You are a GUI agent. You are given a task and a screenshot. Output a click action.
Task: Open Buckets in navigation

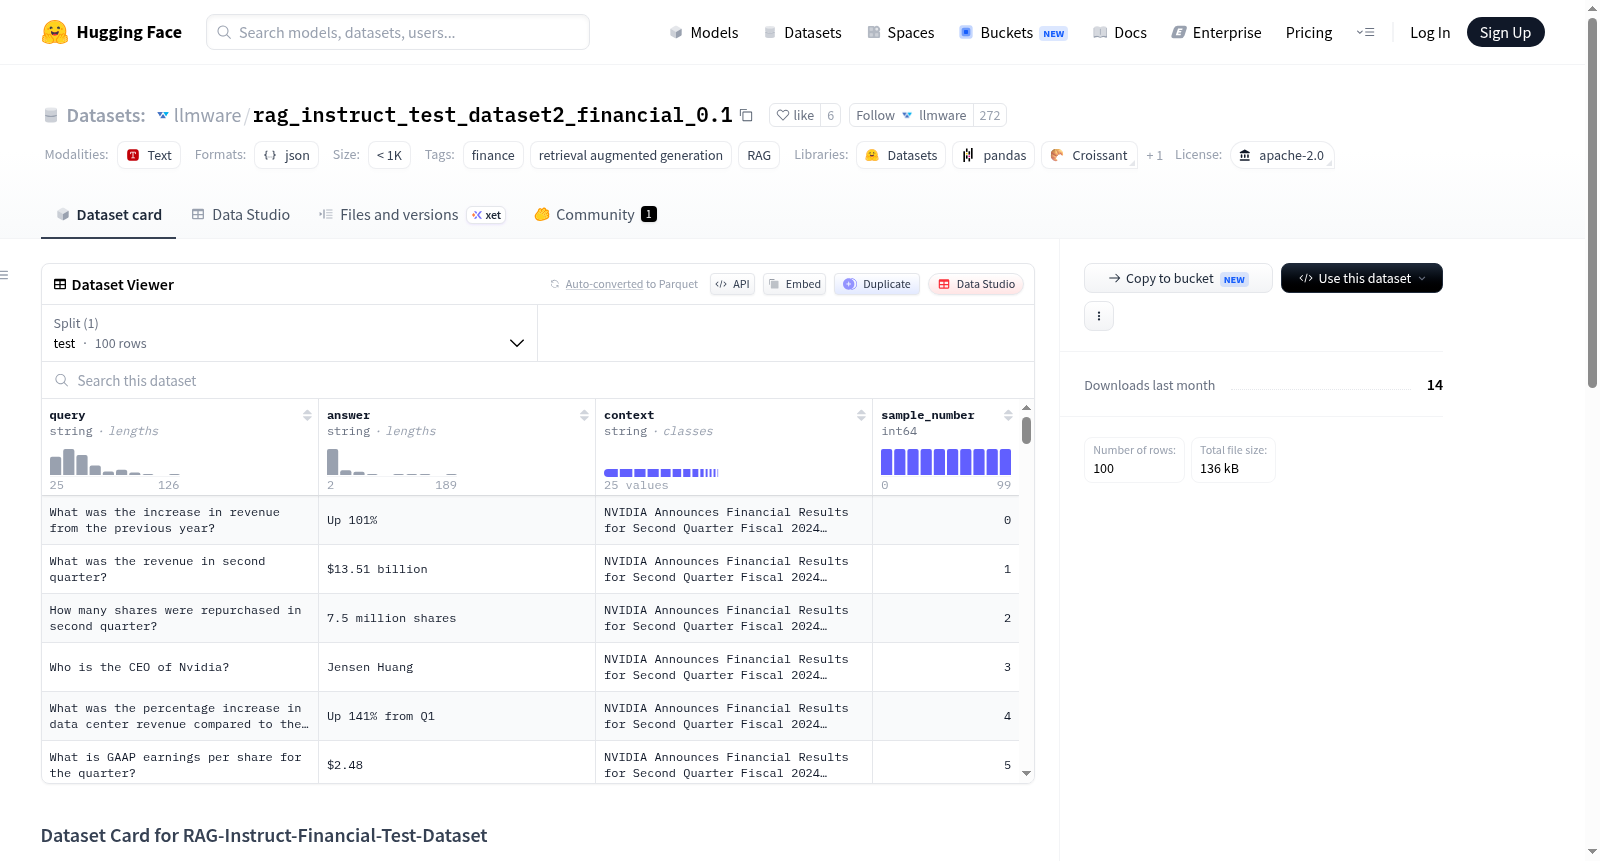point(1013,32)
